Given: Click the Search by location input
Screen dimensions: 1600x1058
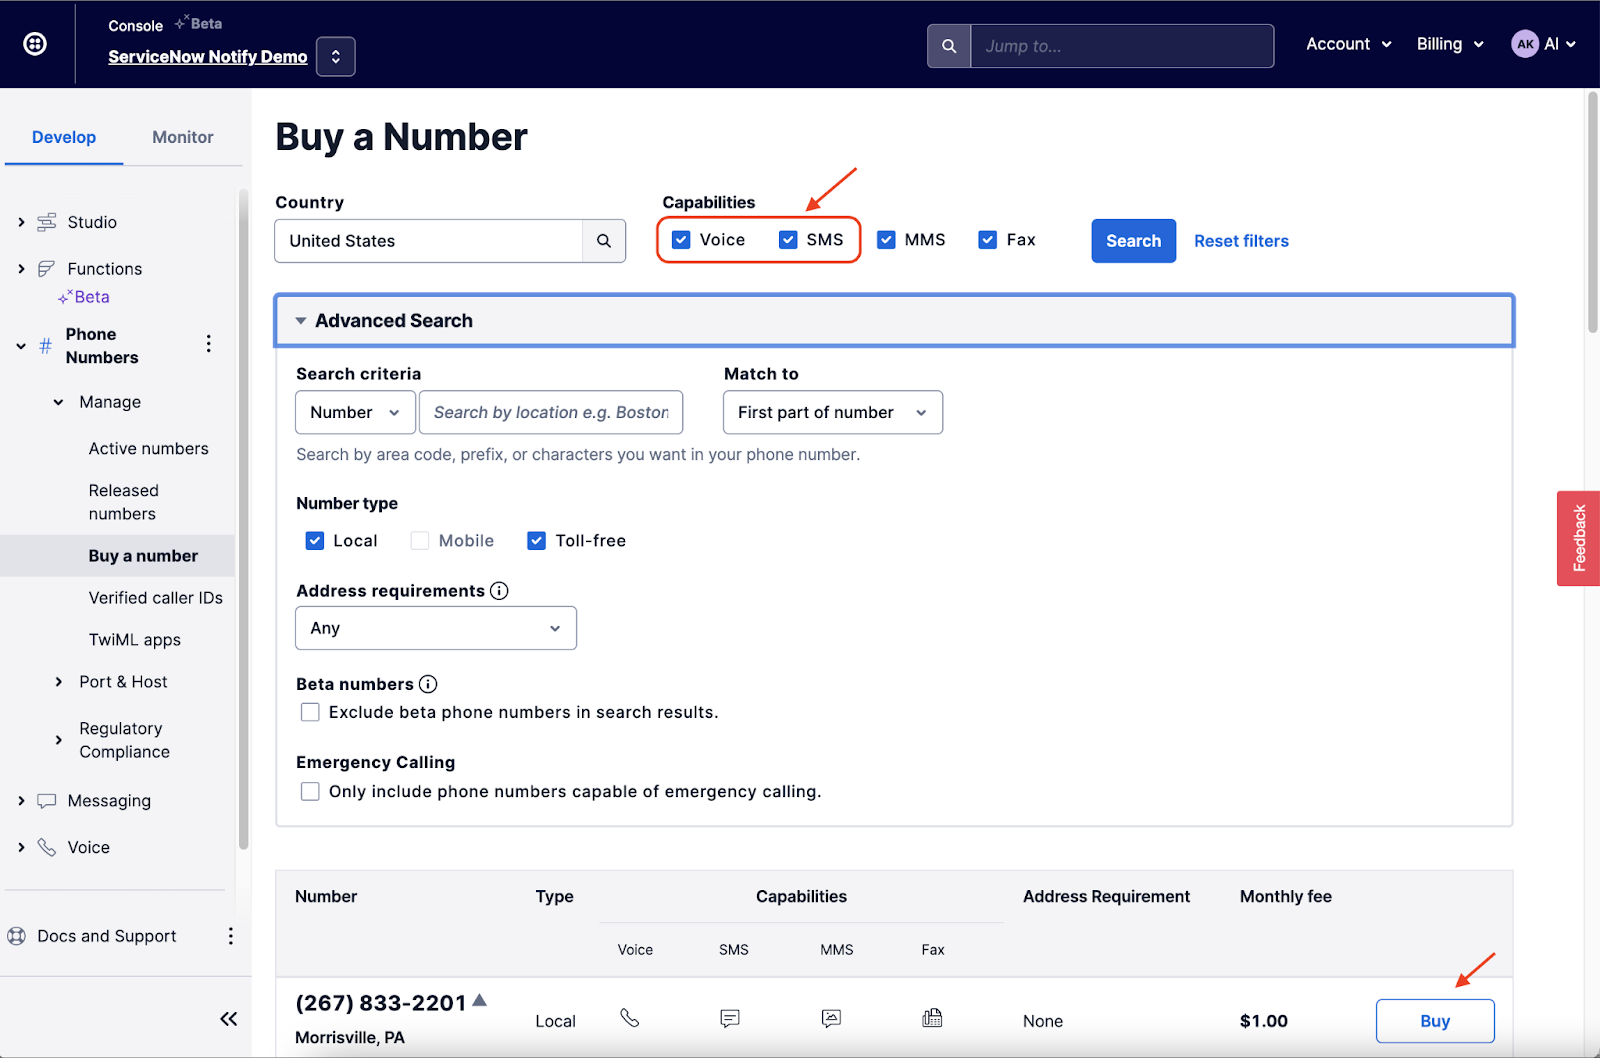Looking at the screenshot, I should coord(551,412).
